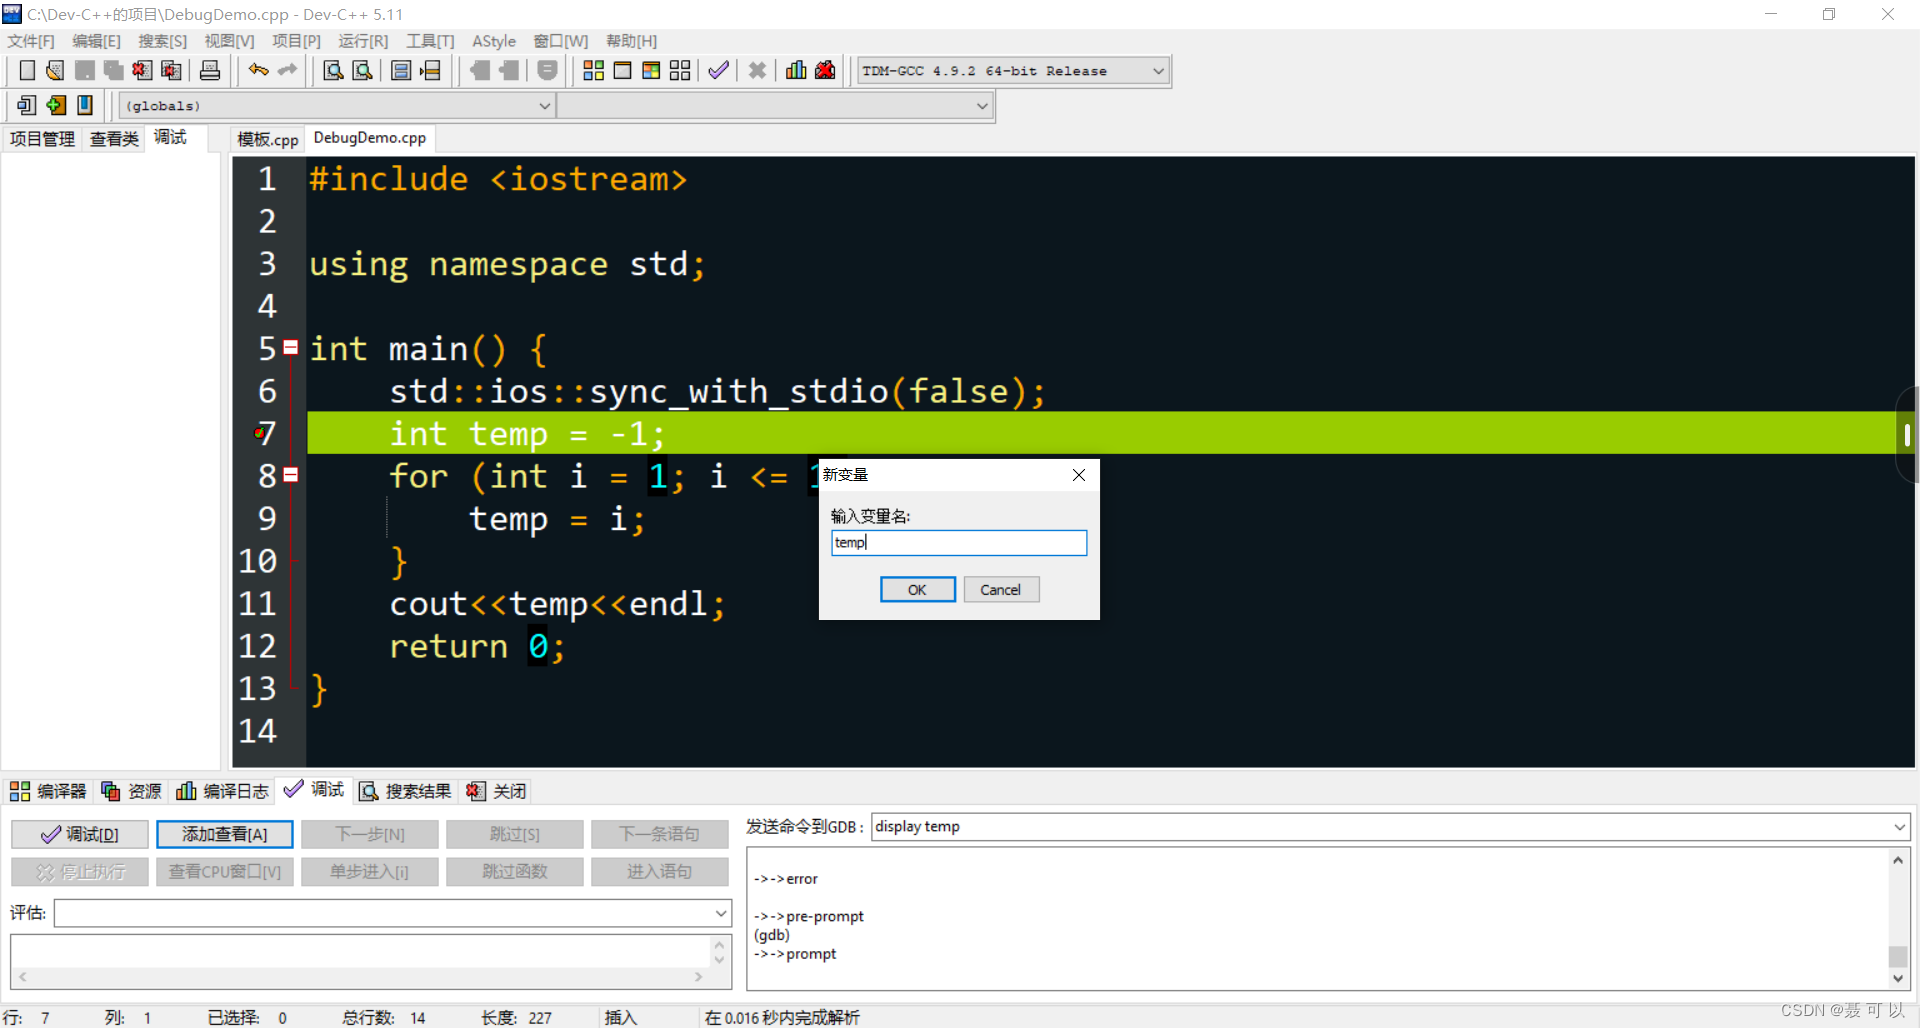1920x1028 pixels.
Task: Click the Compile and Run icon
Action: pyautogui.click(x=651, y=70)
